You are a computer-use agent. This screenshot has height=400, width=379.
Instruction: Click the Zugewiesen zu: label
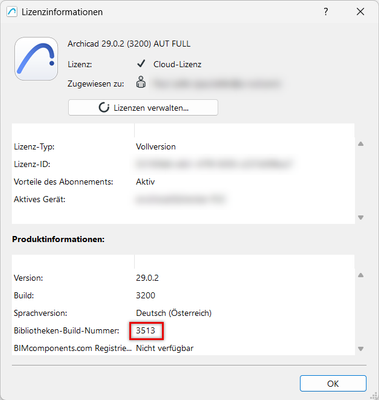(96, 84)
